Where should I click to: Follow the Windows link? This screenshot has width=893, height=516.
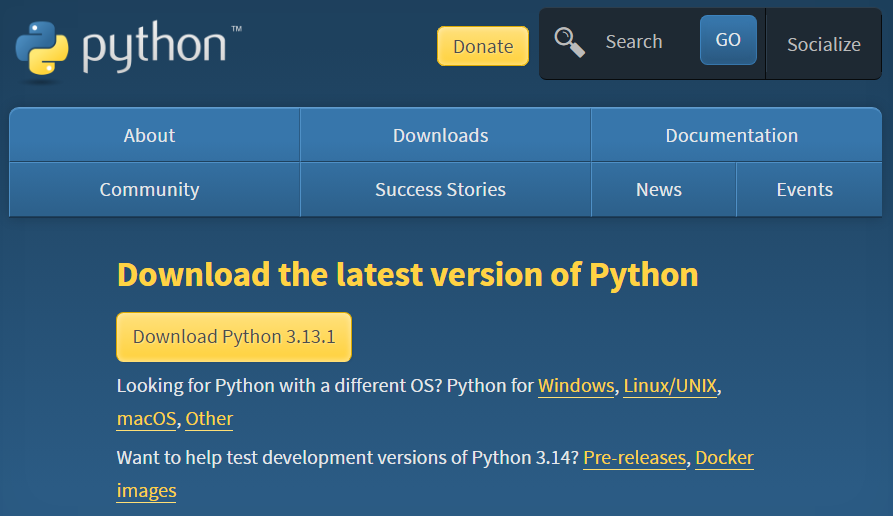point(576,386)
